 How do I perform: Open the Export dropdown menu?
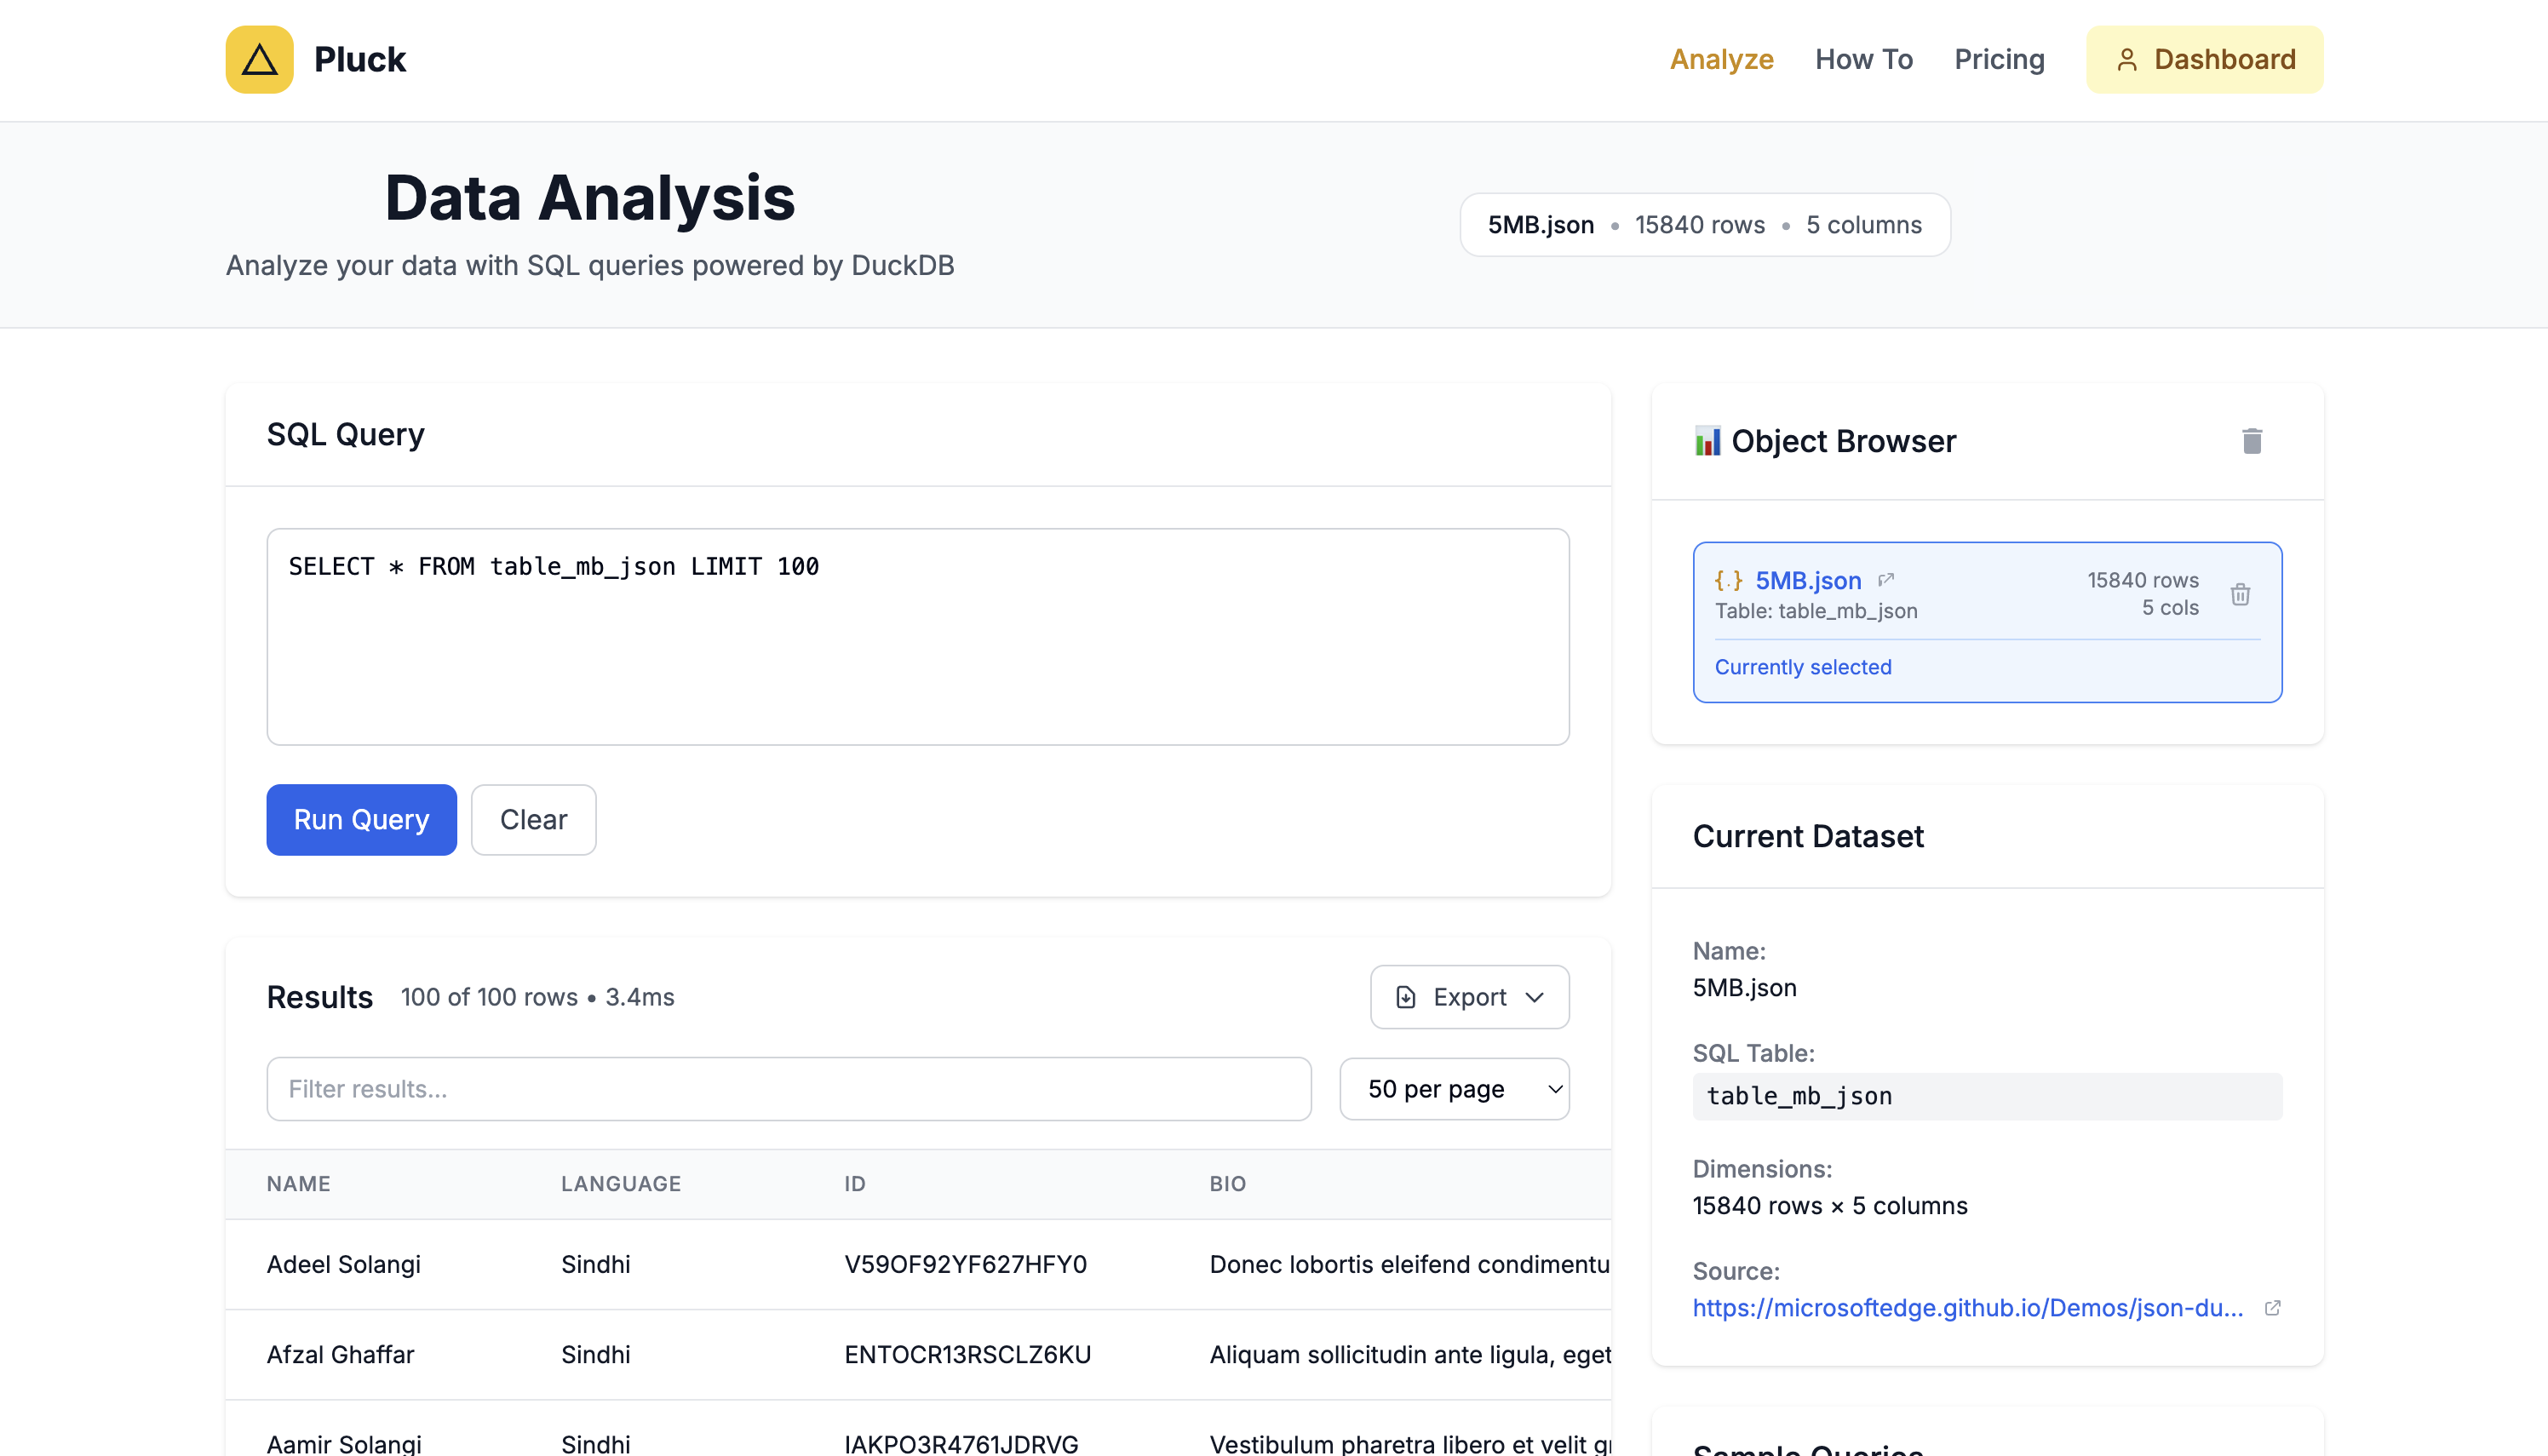point(1469,997)
